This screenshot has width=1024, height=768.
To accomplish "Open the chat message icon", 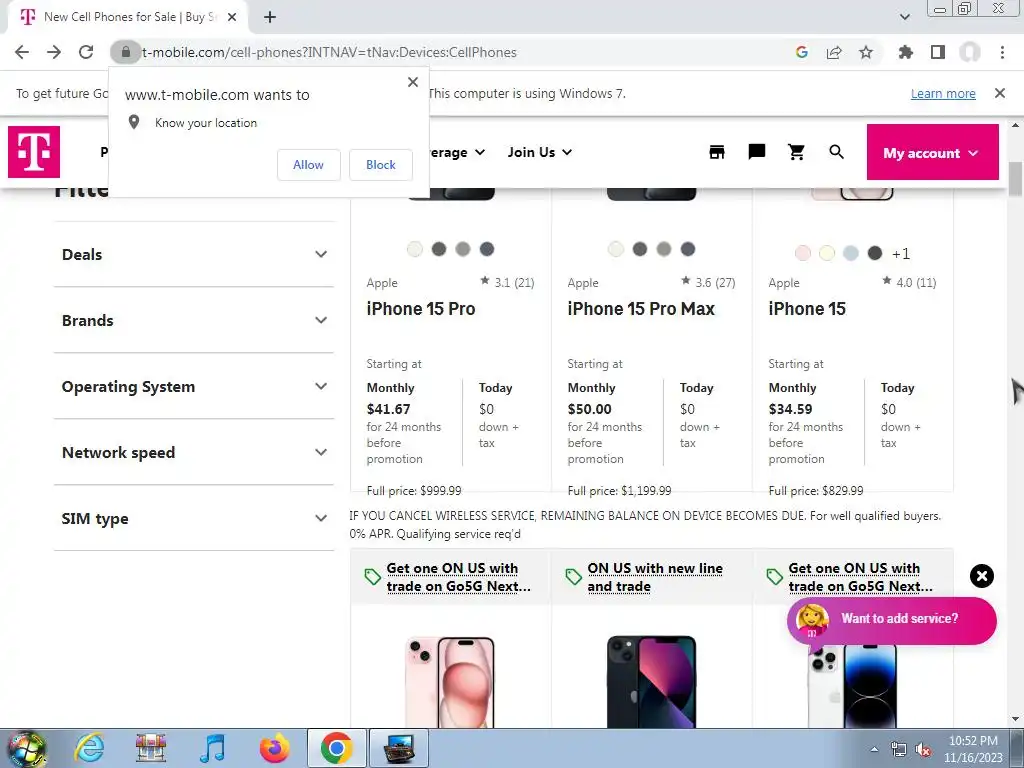I will click(x=756, y=152).
